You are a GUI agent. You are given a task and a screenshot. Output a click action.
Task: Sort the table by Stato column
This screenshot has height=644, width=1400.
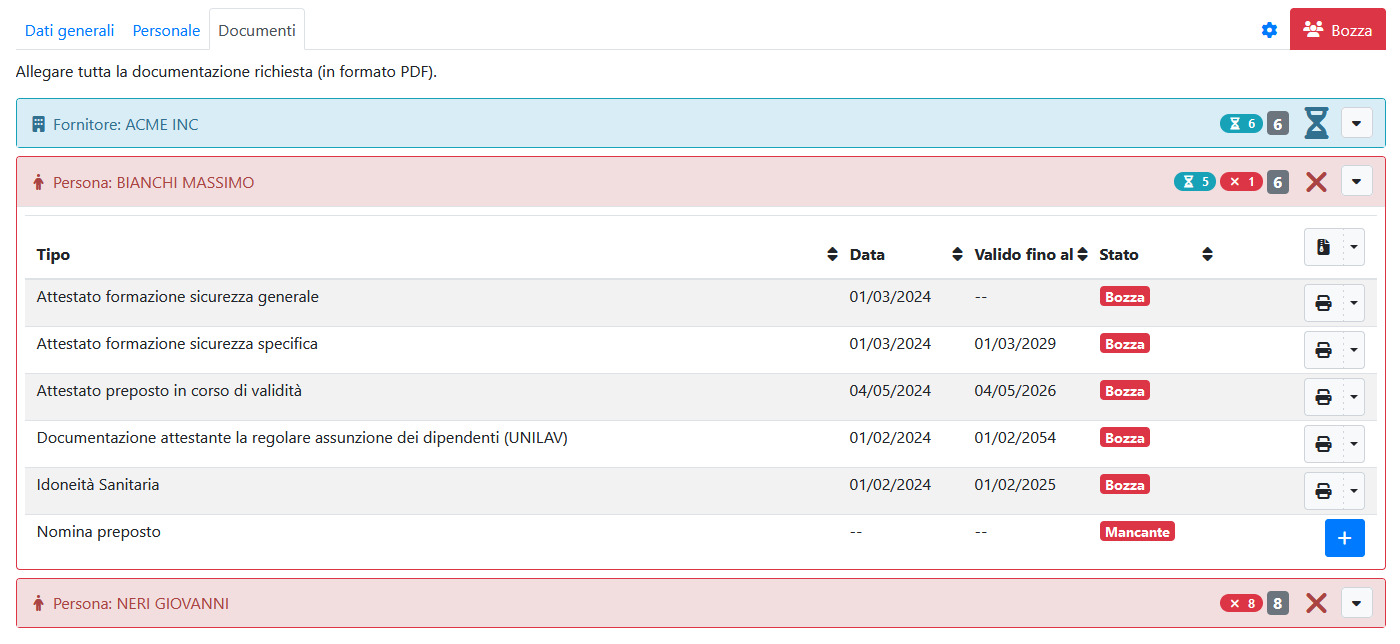pyautogui.click(x=1207, y=255)
